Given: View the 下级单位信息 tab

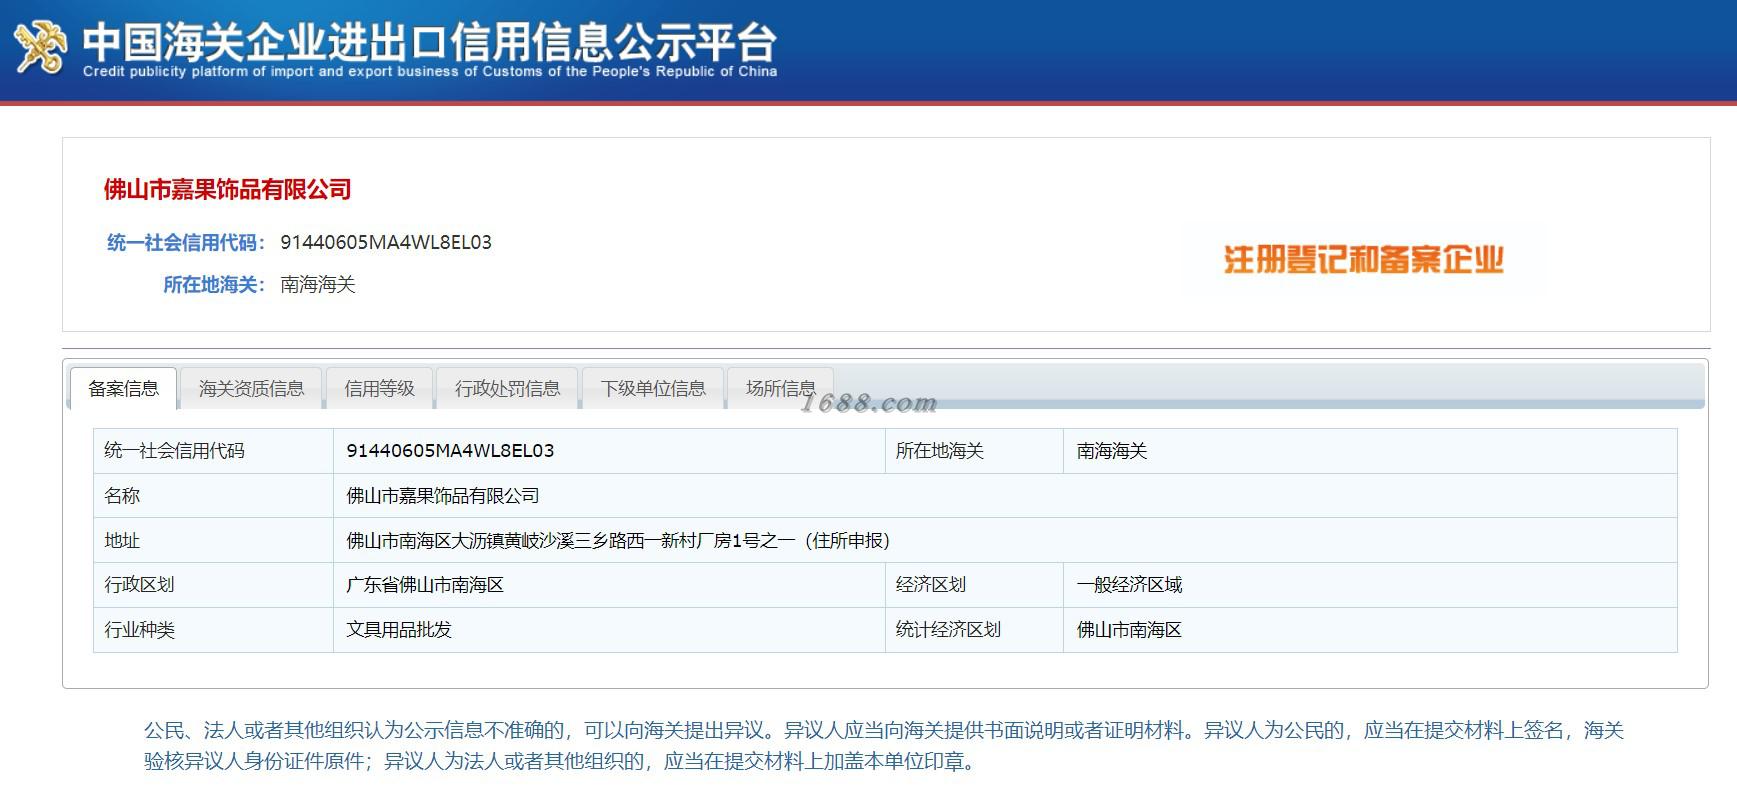Looking at the screenshot, I should pos(653,388).
